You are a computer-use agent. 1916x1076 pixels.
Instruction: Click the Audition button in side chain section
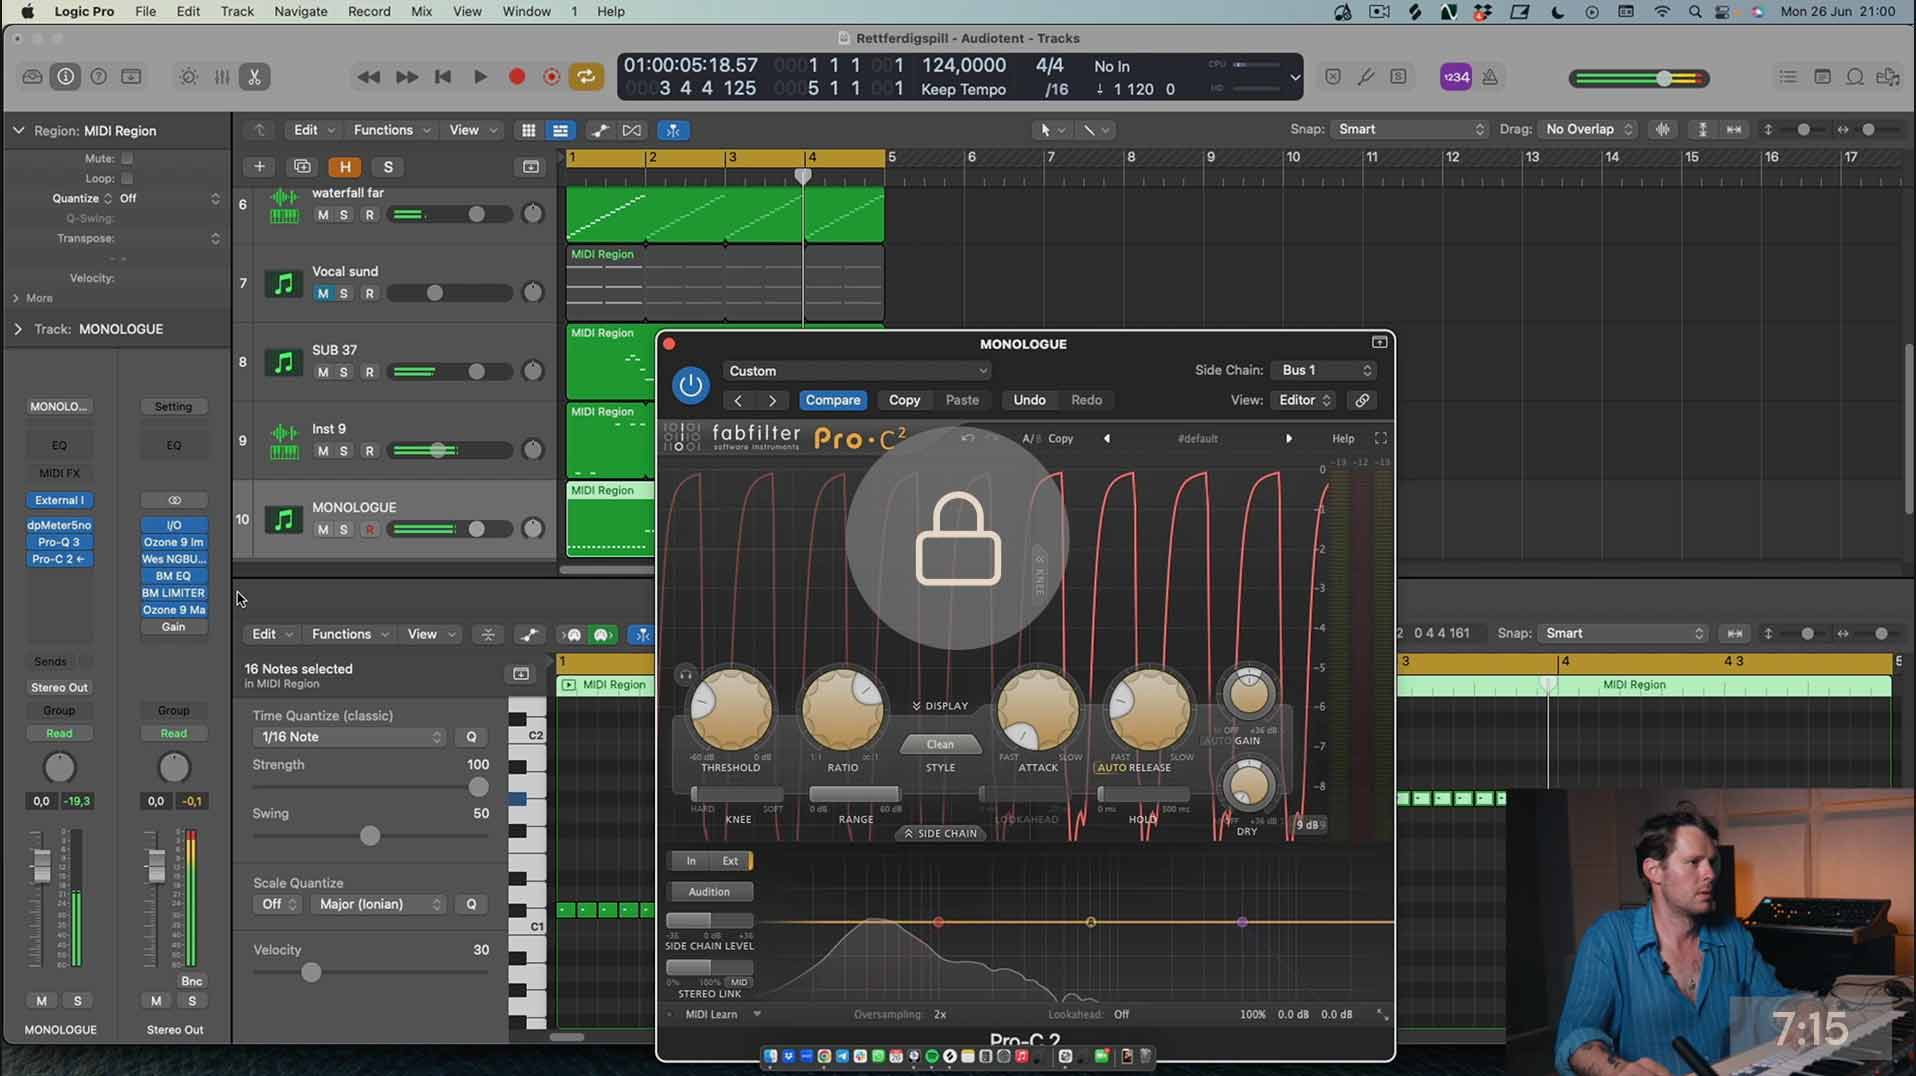pos(708,892)
